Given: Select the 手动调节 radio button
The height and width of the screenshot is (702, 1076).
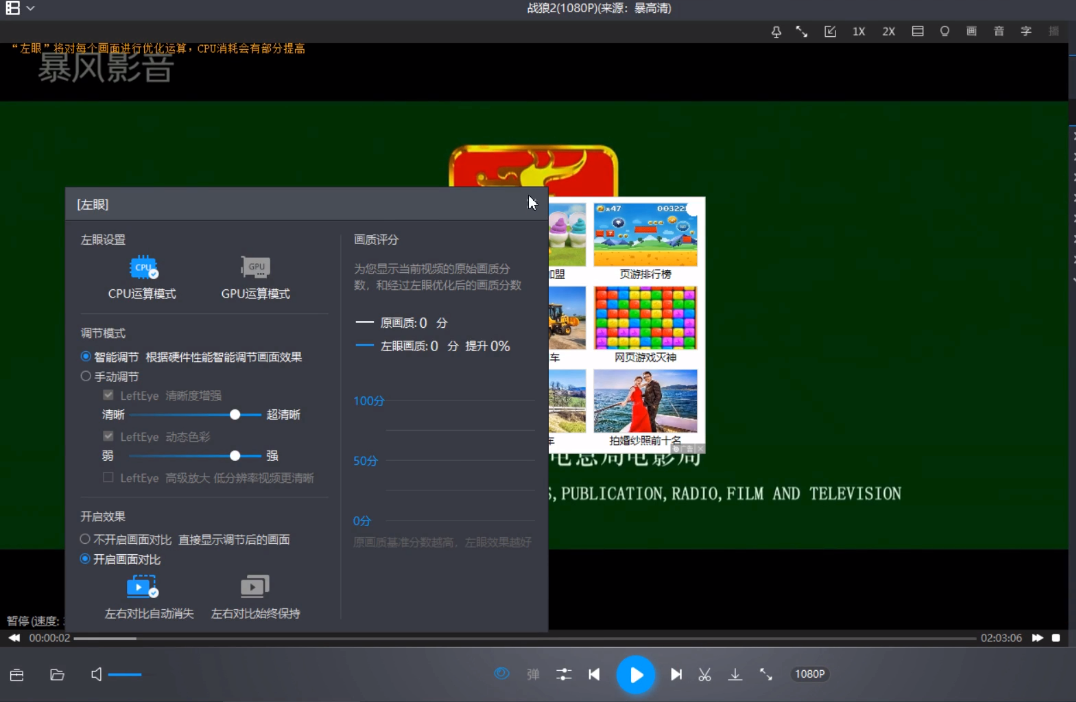Looking at the screenshot, I should pos(85,376).
